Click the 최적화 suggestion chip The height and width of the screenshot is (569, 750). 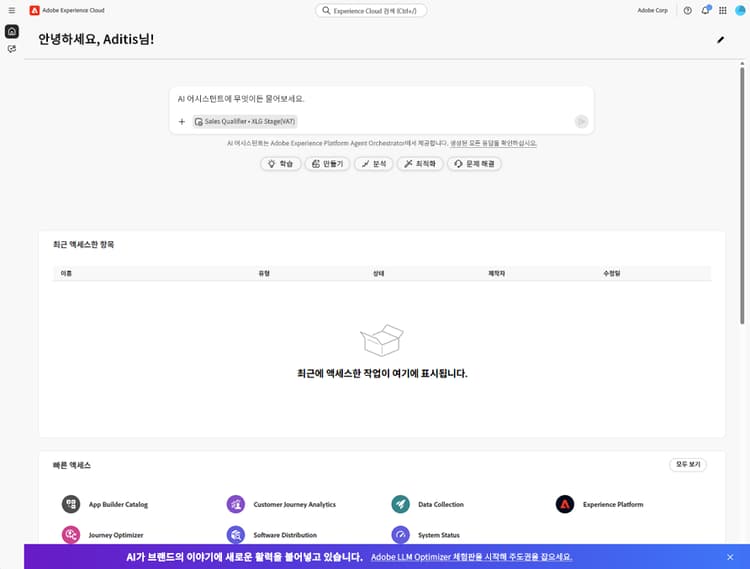tap(420, 164)
